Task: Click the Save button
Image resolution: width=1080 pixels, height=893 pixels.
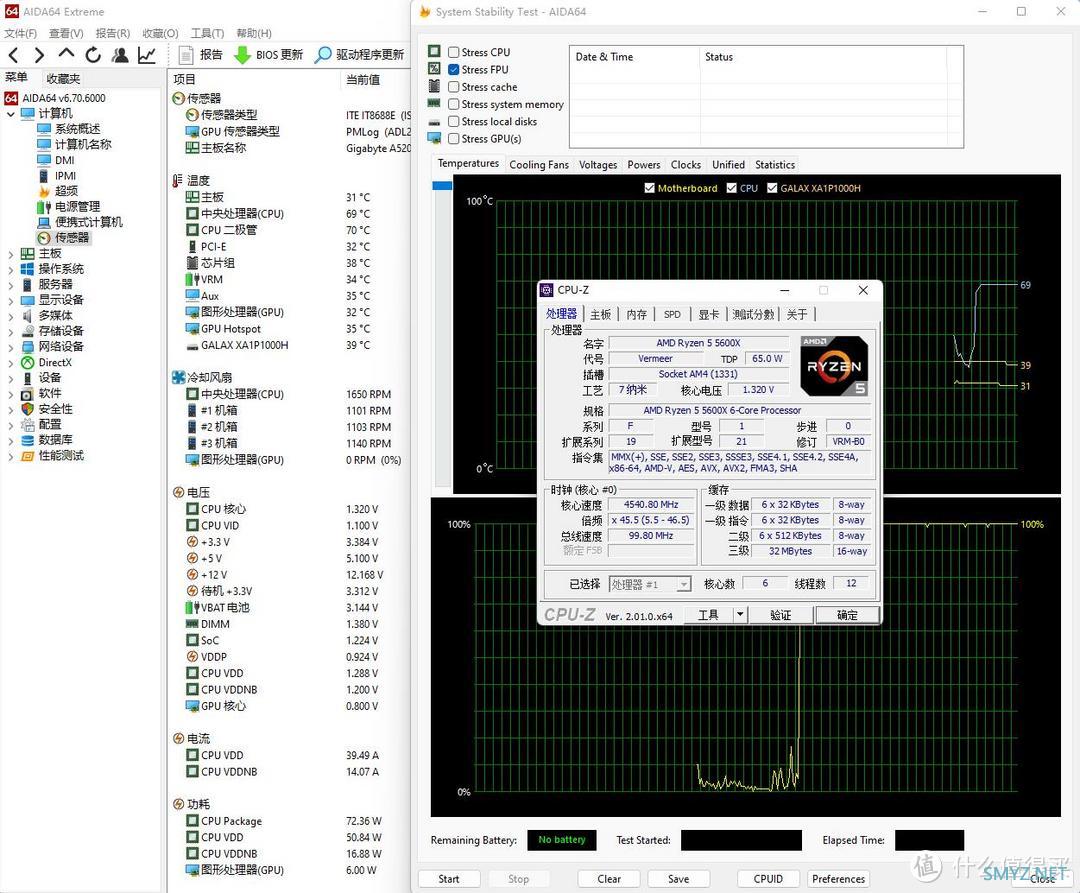Action: (678, 879)
